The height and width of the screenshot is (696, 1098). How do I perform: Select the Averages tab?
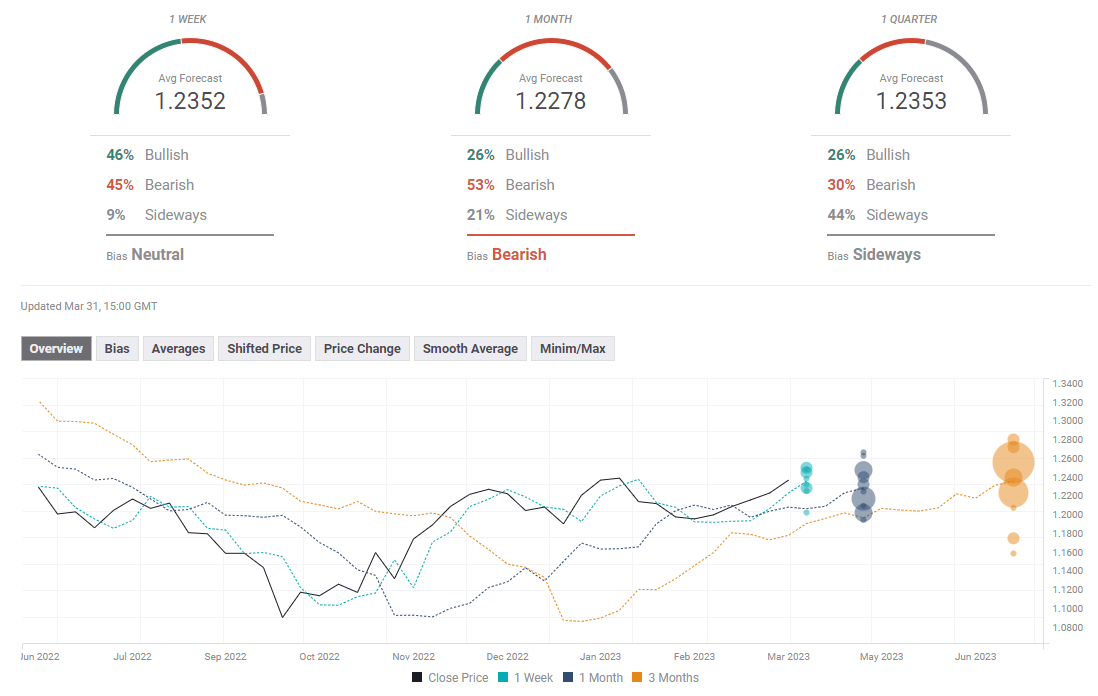[178, 348]
